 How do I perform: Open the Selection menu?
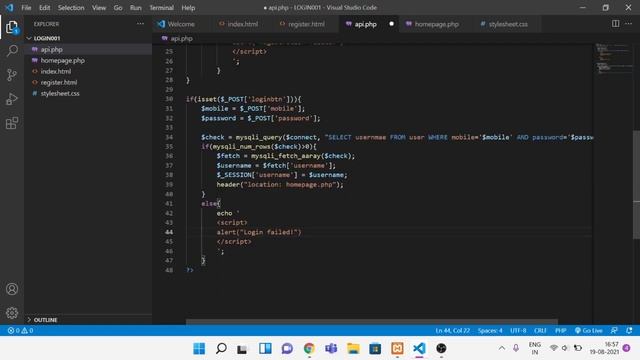[x=71, y=7]
